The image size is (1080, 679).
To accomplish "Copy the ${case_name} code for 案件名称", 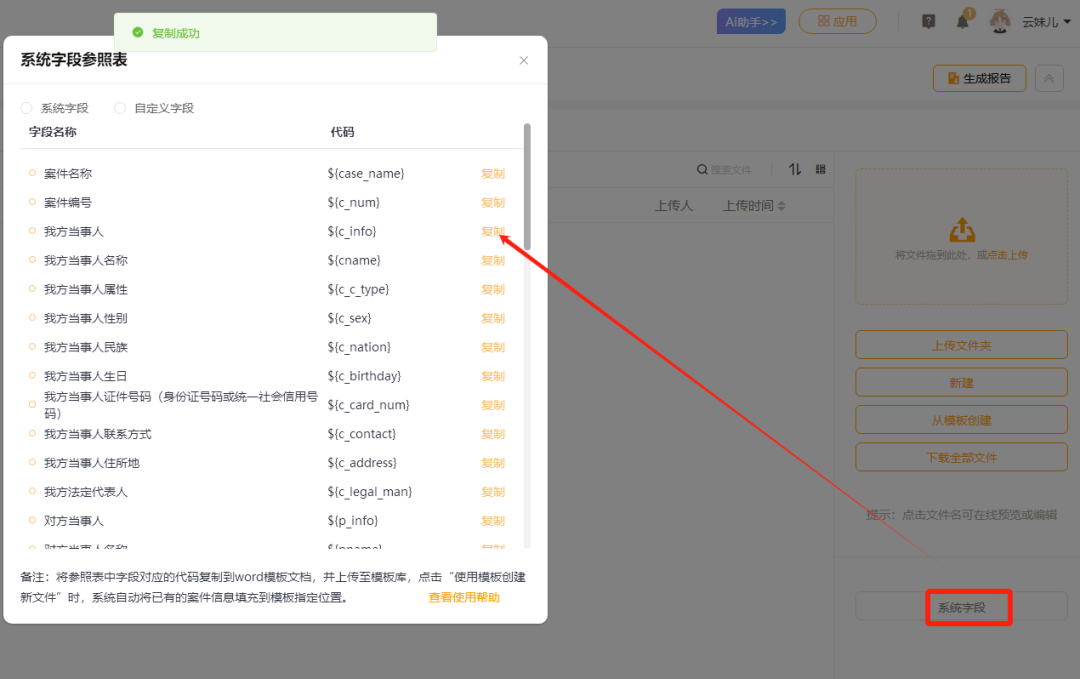I will [493, 174].
